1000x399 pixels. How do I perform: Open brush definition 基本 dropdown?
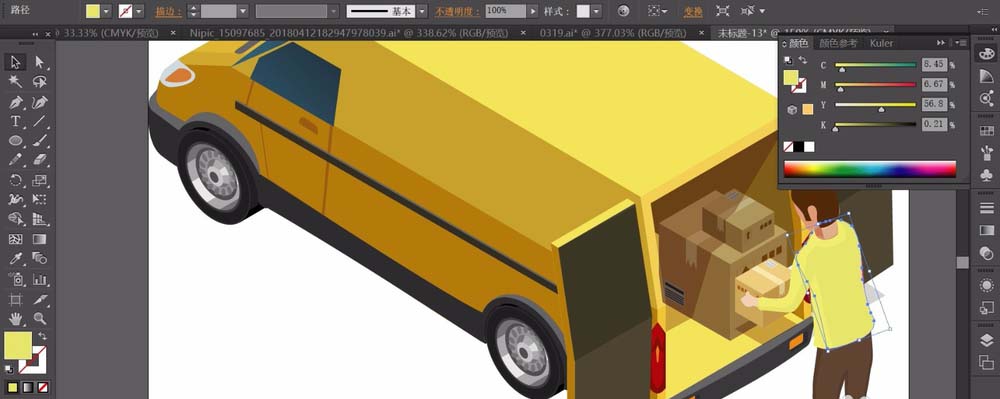coord(422,11)
